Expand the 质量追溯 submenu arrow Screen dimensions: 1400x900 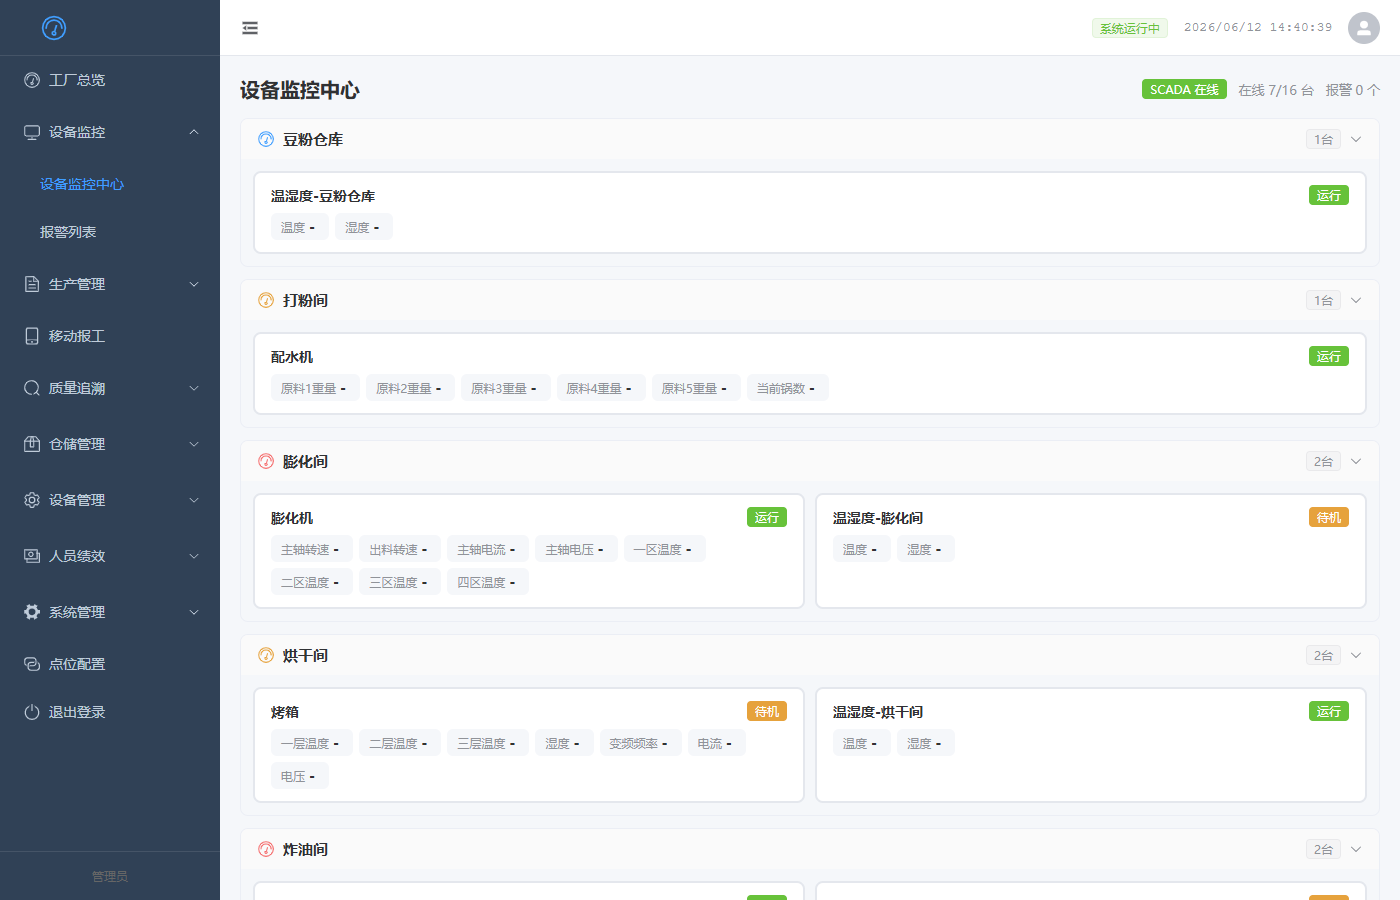click(194, 388)
